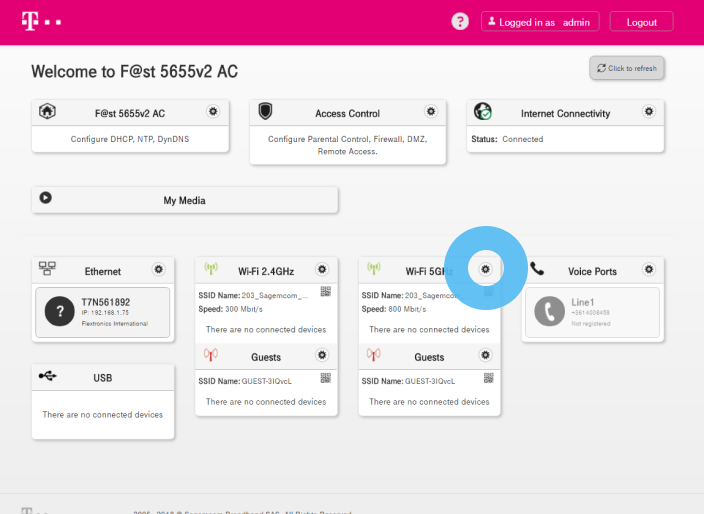Click the Telekom T logo
This screenshot has height=514, width=704.
point(30,20)
